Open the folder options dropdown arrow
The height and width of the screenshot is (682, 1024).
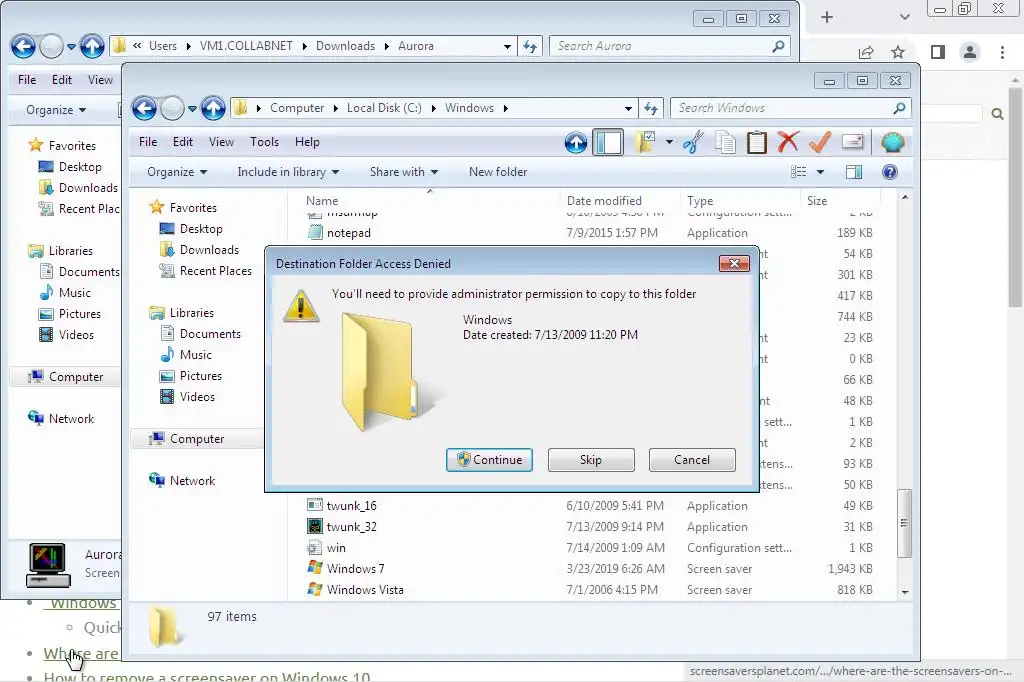click(x=669, y=142)
